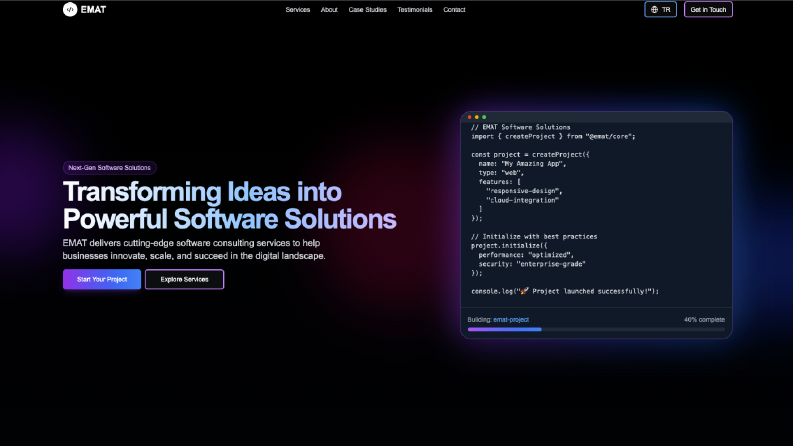
Task: Click the Explore Services button
Action: (x=184, y=279)
